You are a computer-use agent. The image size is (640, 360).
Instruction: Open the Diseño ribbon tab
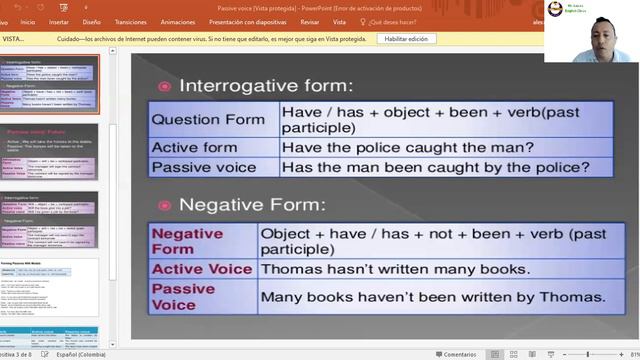point(91,22)
